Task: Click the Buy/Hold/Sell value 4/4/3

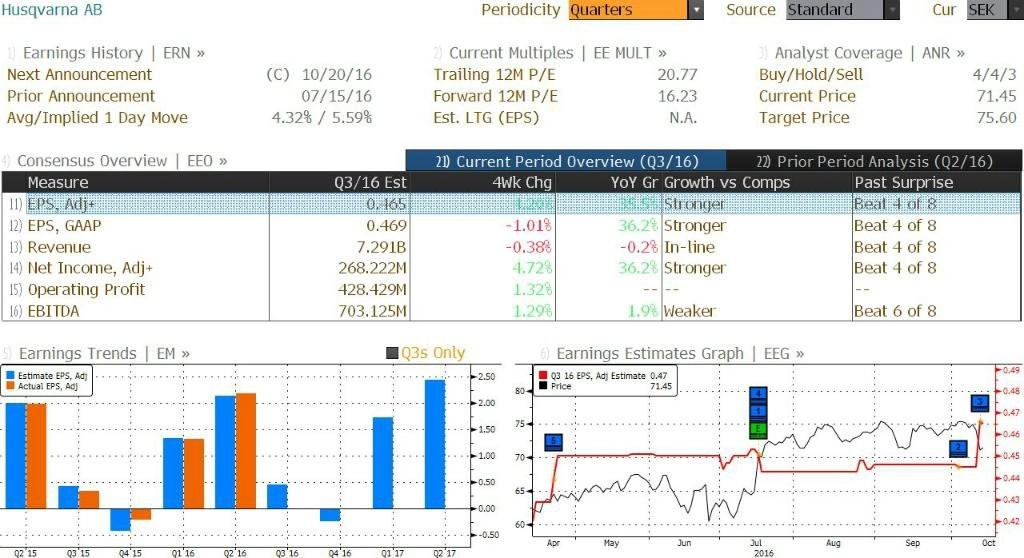Action: tap(994, 74)
